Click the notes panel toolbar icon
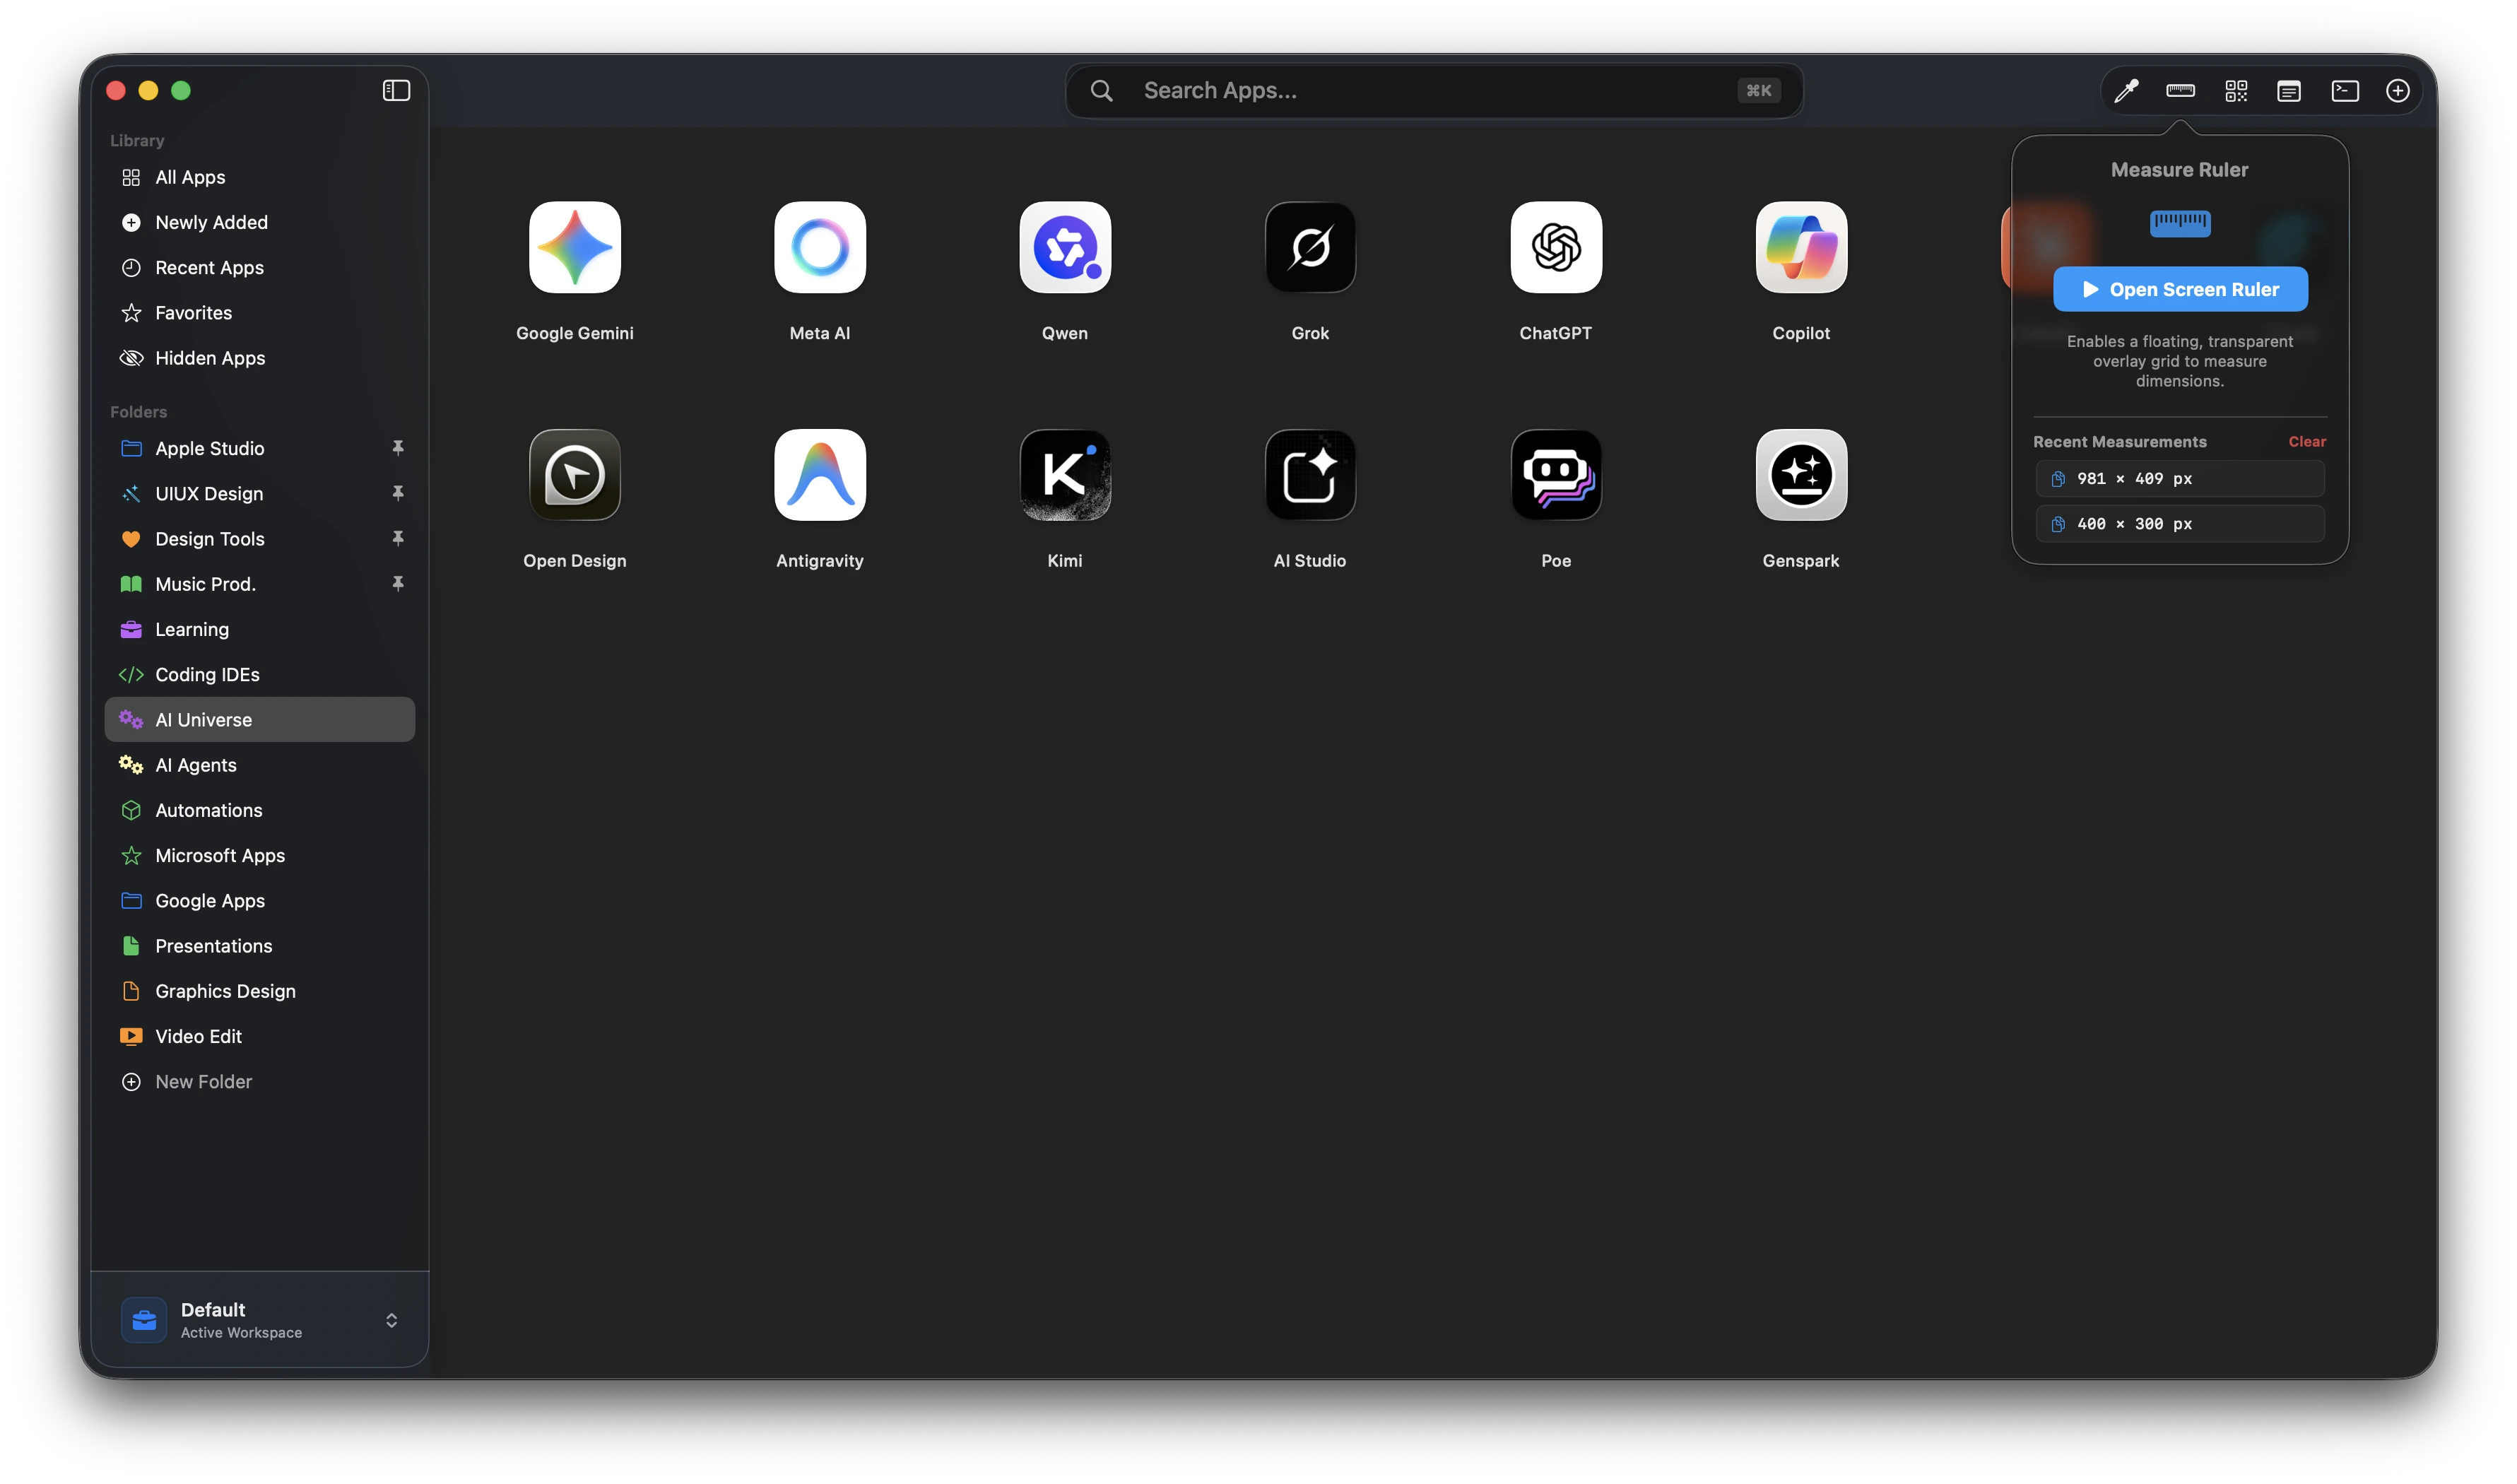This screenshot has width=2517, height=1484. coord(2289,91)
